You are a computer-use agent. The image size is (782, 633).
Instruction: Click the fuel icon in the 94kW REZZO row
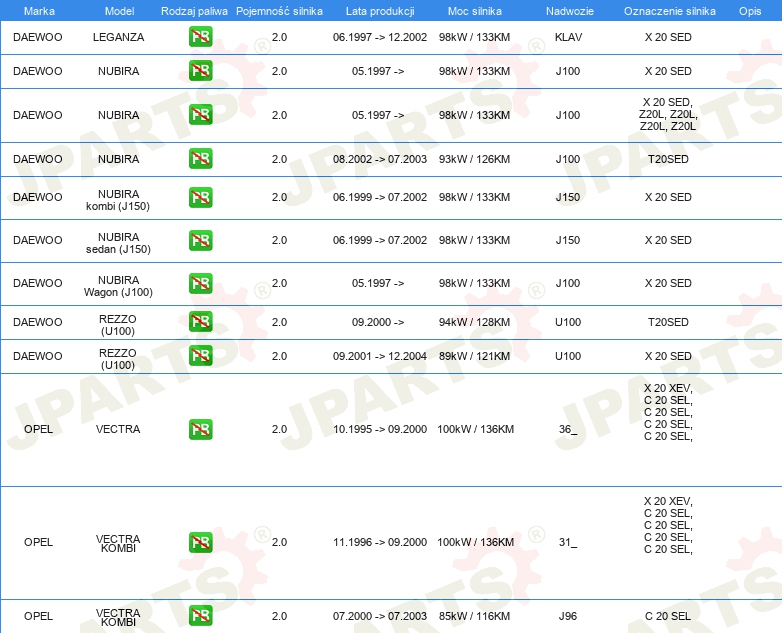pyautogui.click(x=200, y=322)
